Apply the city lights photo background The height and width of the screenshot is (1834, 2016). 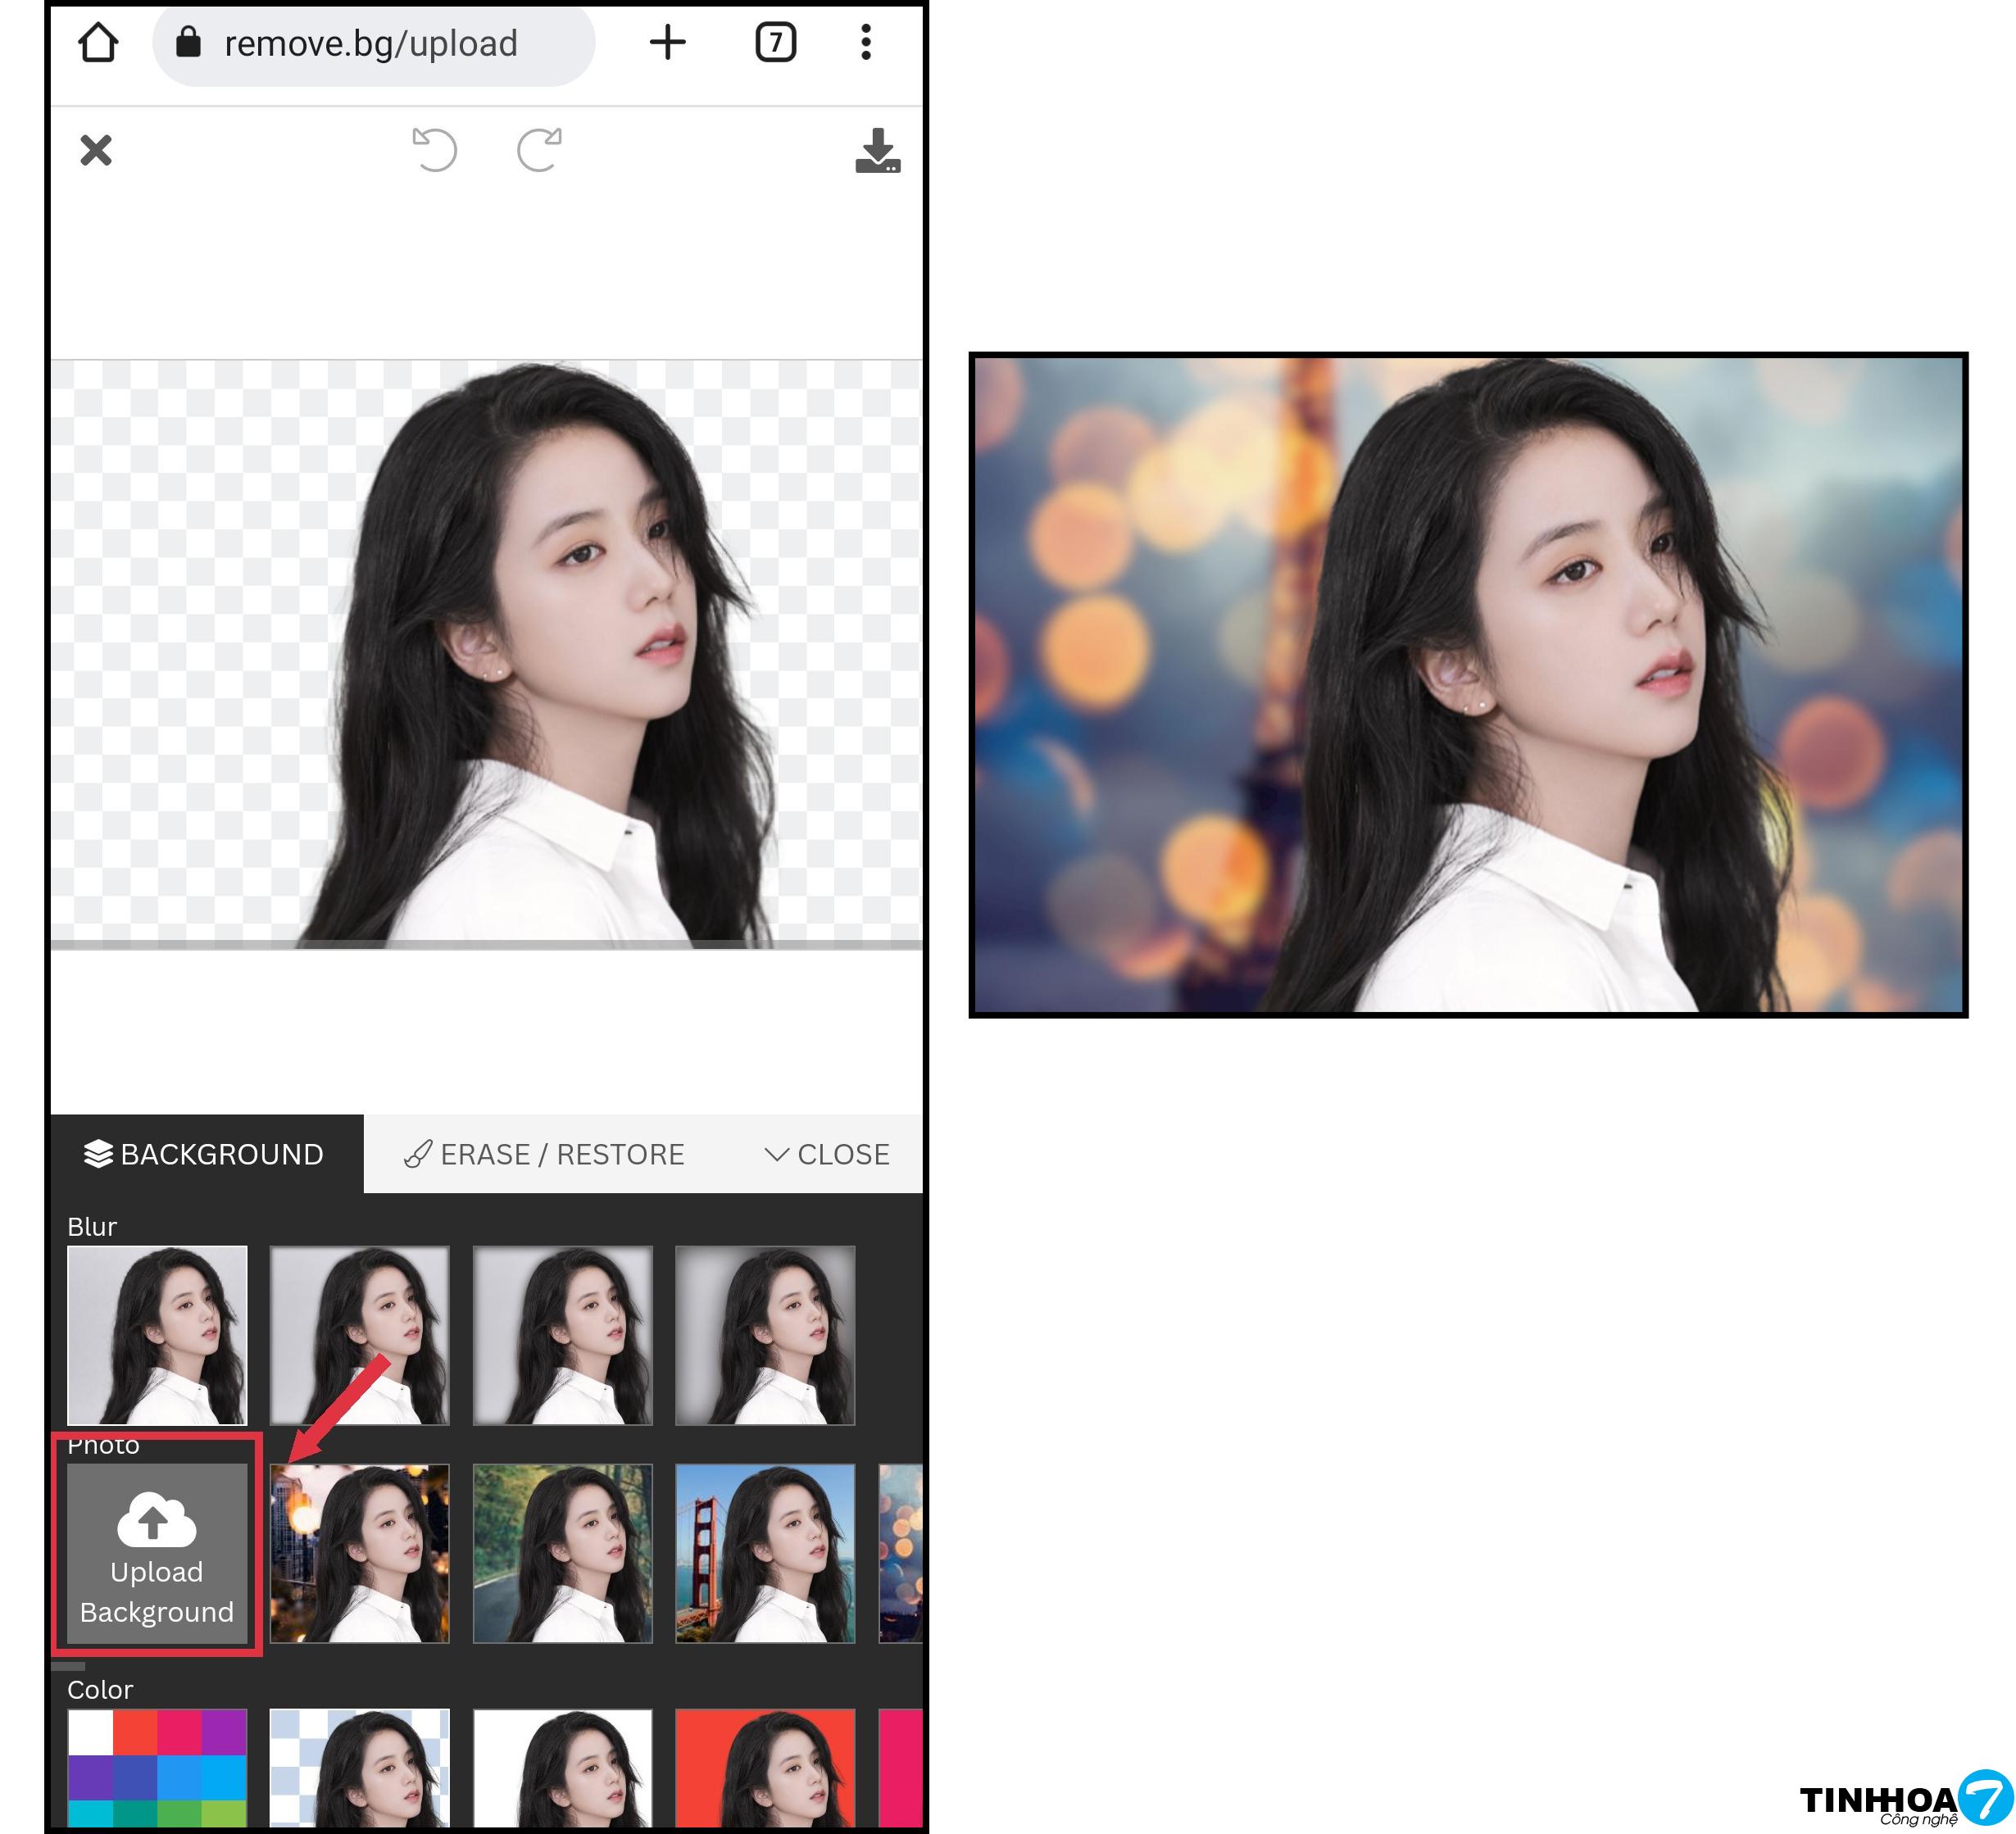tap(360, 1553)
